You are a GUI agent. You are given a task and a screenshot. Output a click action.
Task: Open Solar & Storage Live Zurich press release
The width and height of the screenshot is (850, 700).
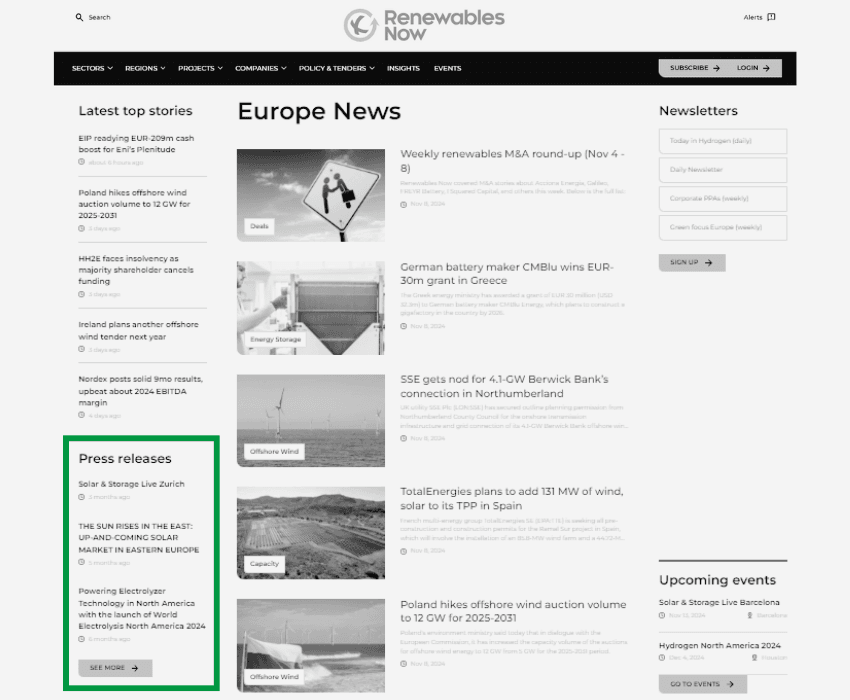point(131,484)
